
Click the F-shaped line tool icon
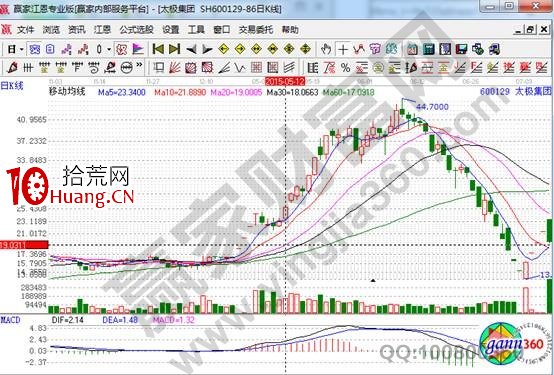coord(77,66)
